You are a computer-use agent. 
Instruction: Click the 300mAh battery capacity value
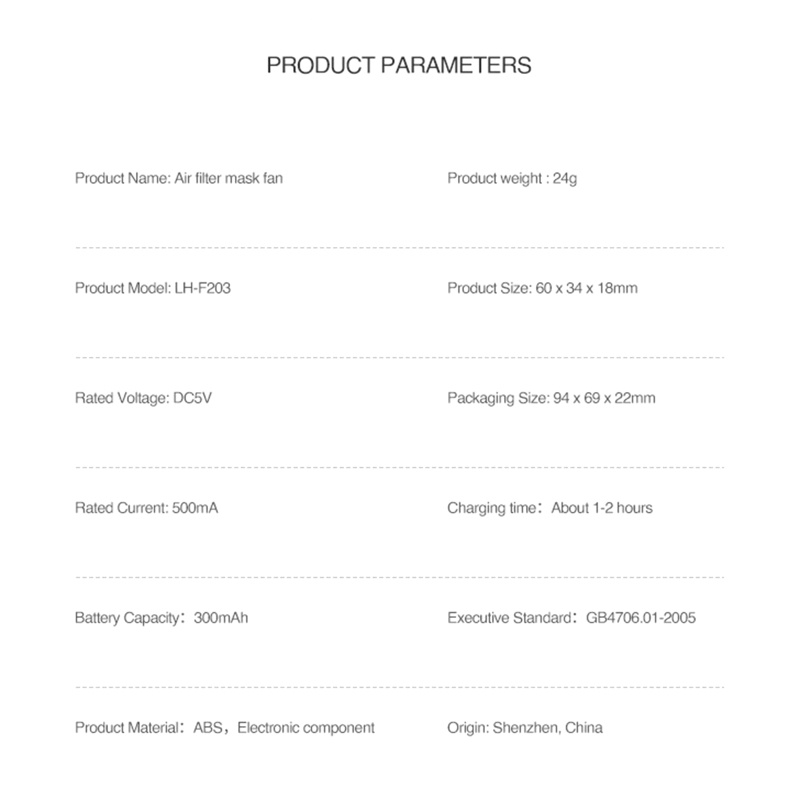coord(221,618)
